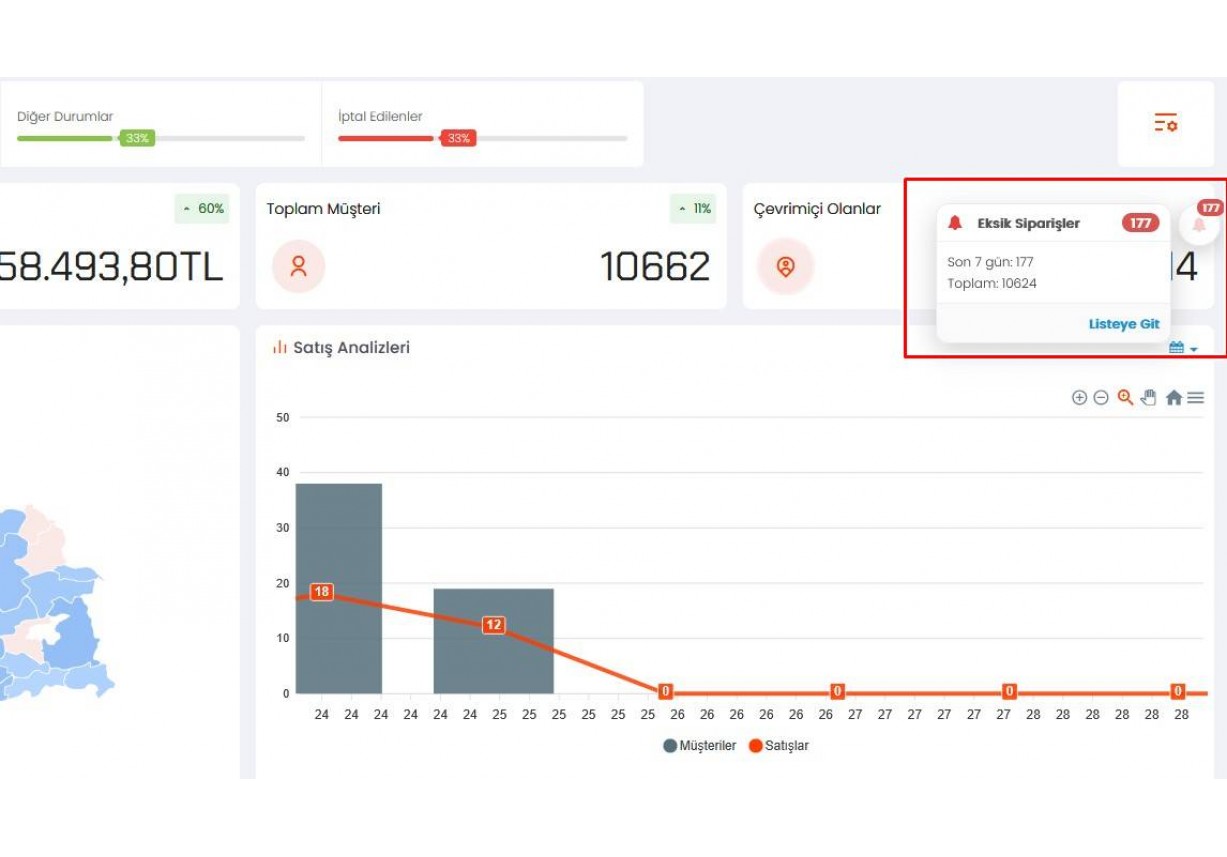The width and height of the screenshot is (1227, 857).
Task: Reset chart zoom with home icon
Action: (1173, 398)
